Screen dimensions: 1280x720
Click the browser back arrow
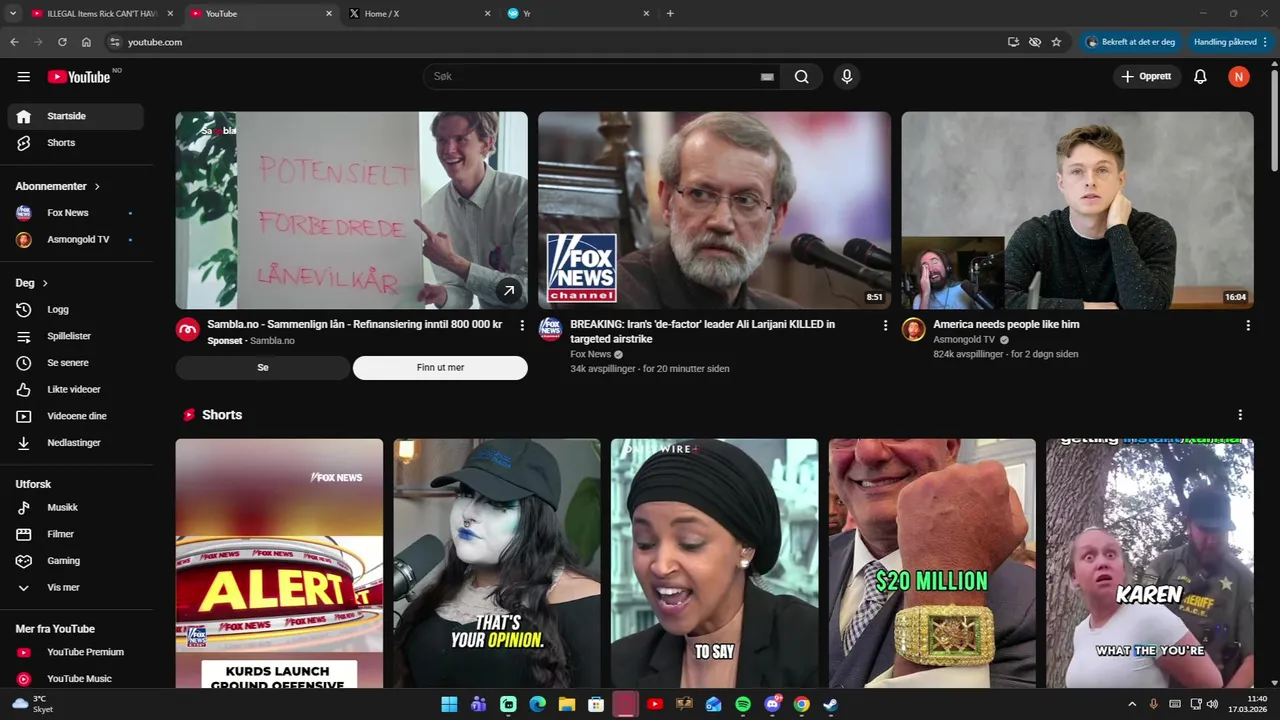14,42
